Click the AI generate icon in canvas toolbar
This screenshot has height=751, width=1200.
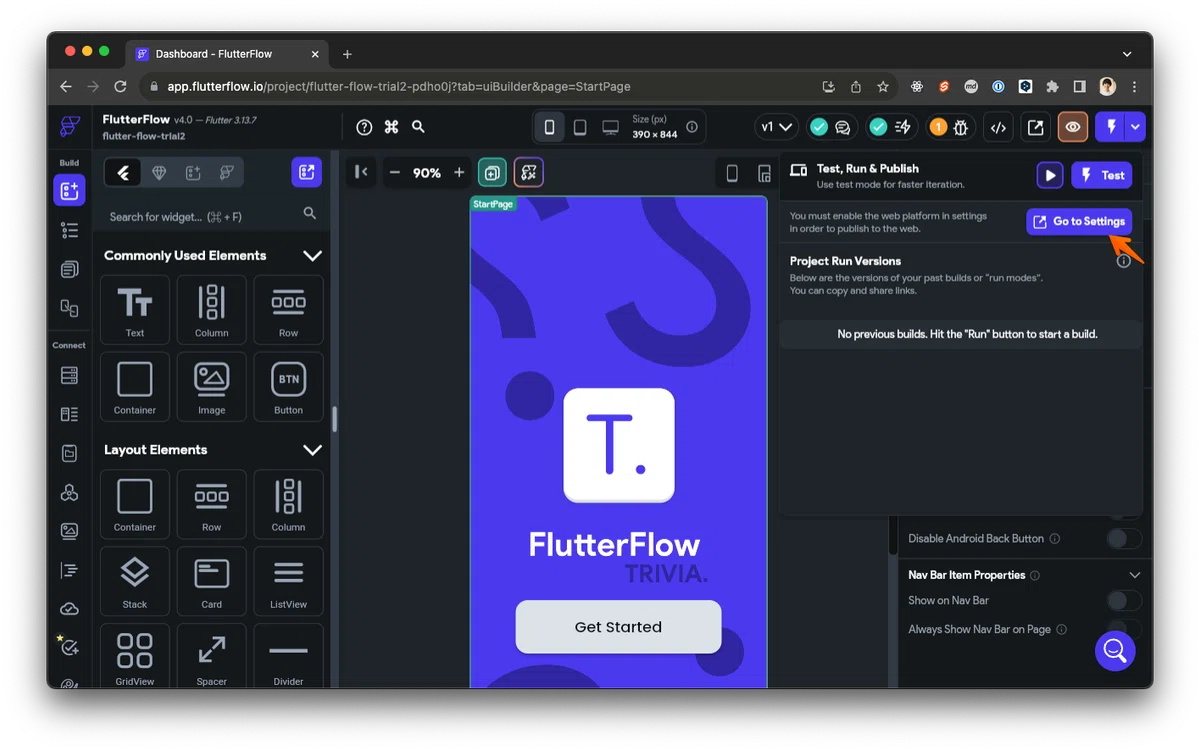(x=529, y=173)
